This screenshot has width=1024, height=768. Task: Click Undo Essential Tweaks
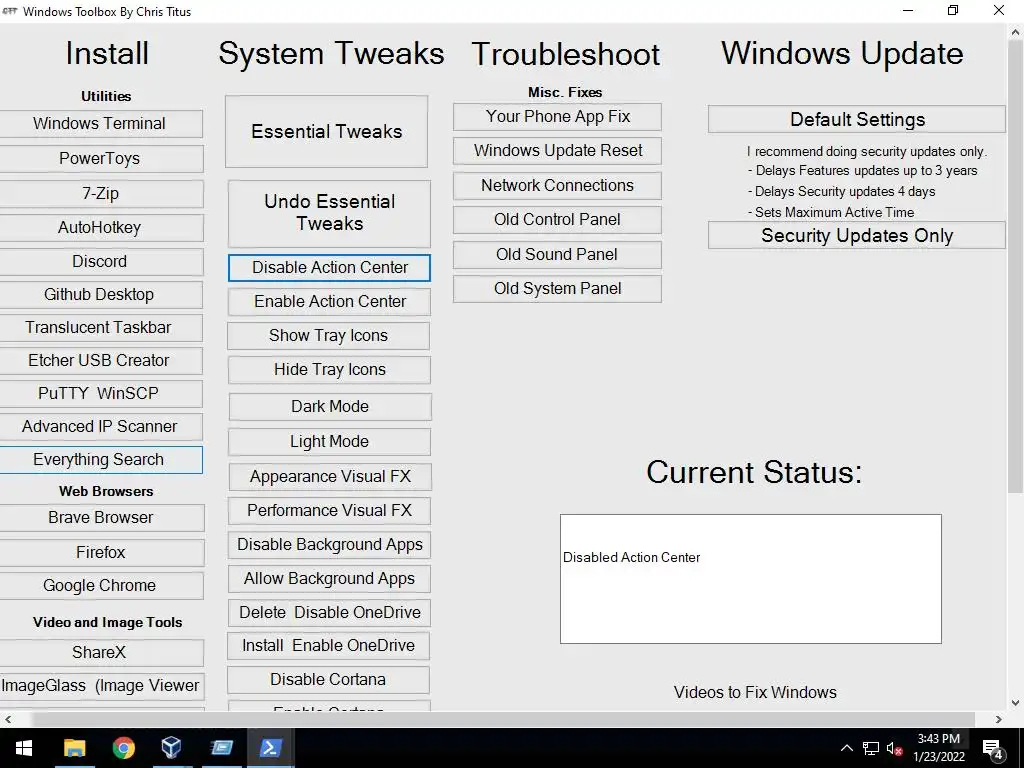click(x=329, y=213)
